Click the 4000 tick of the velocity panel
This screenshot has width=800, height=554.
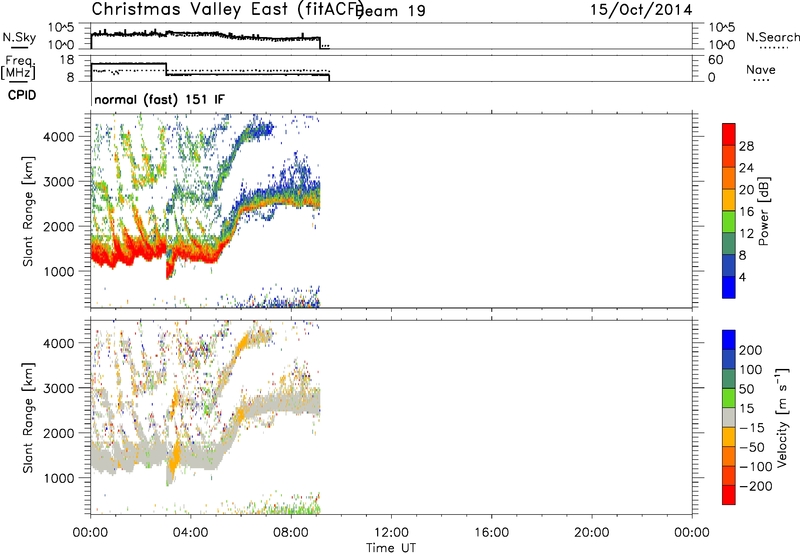click(59, 343)
